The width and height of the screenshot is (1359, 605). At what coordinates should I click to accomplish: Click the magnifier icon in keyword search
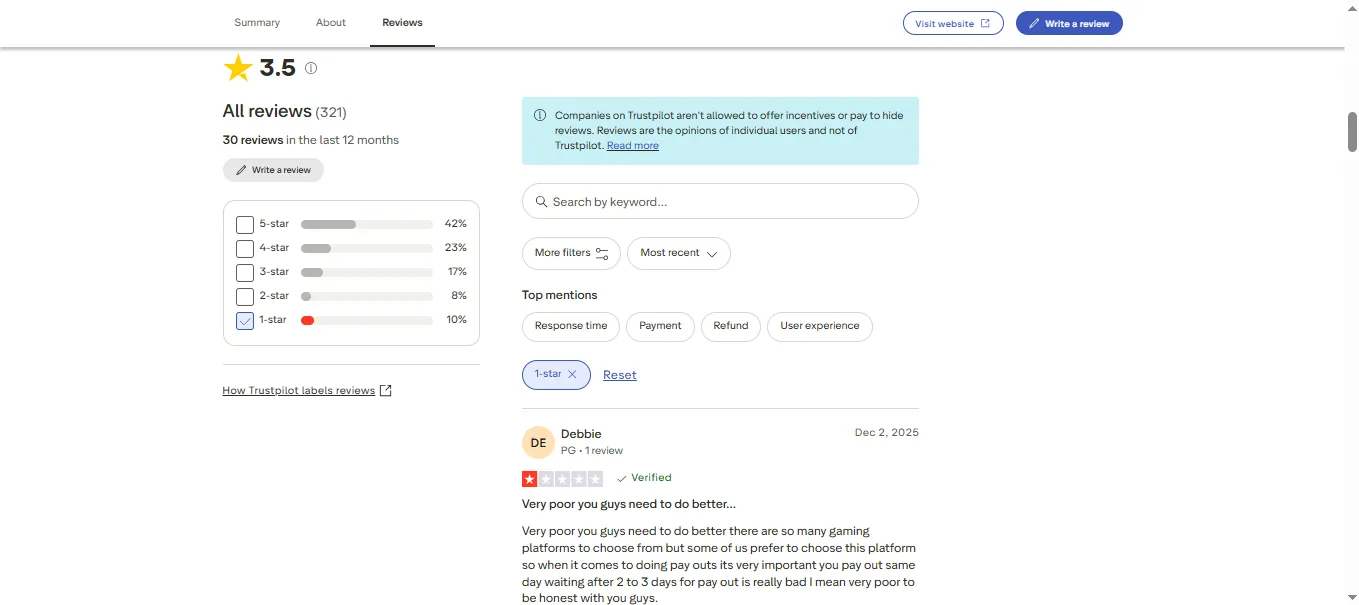click(x=541, y=201)
